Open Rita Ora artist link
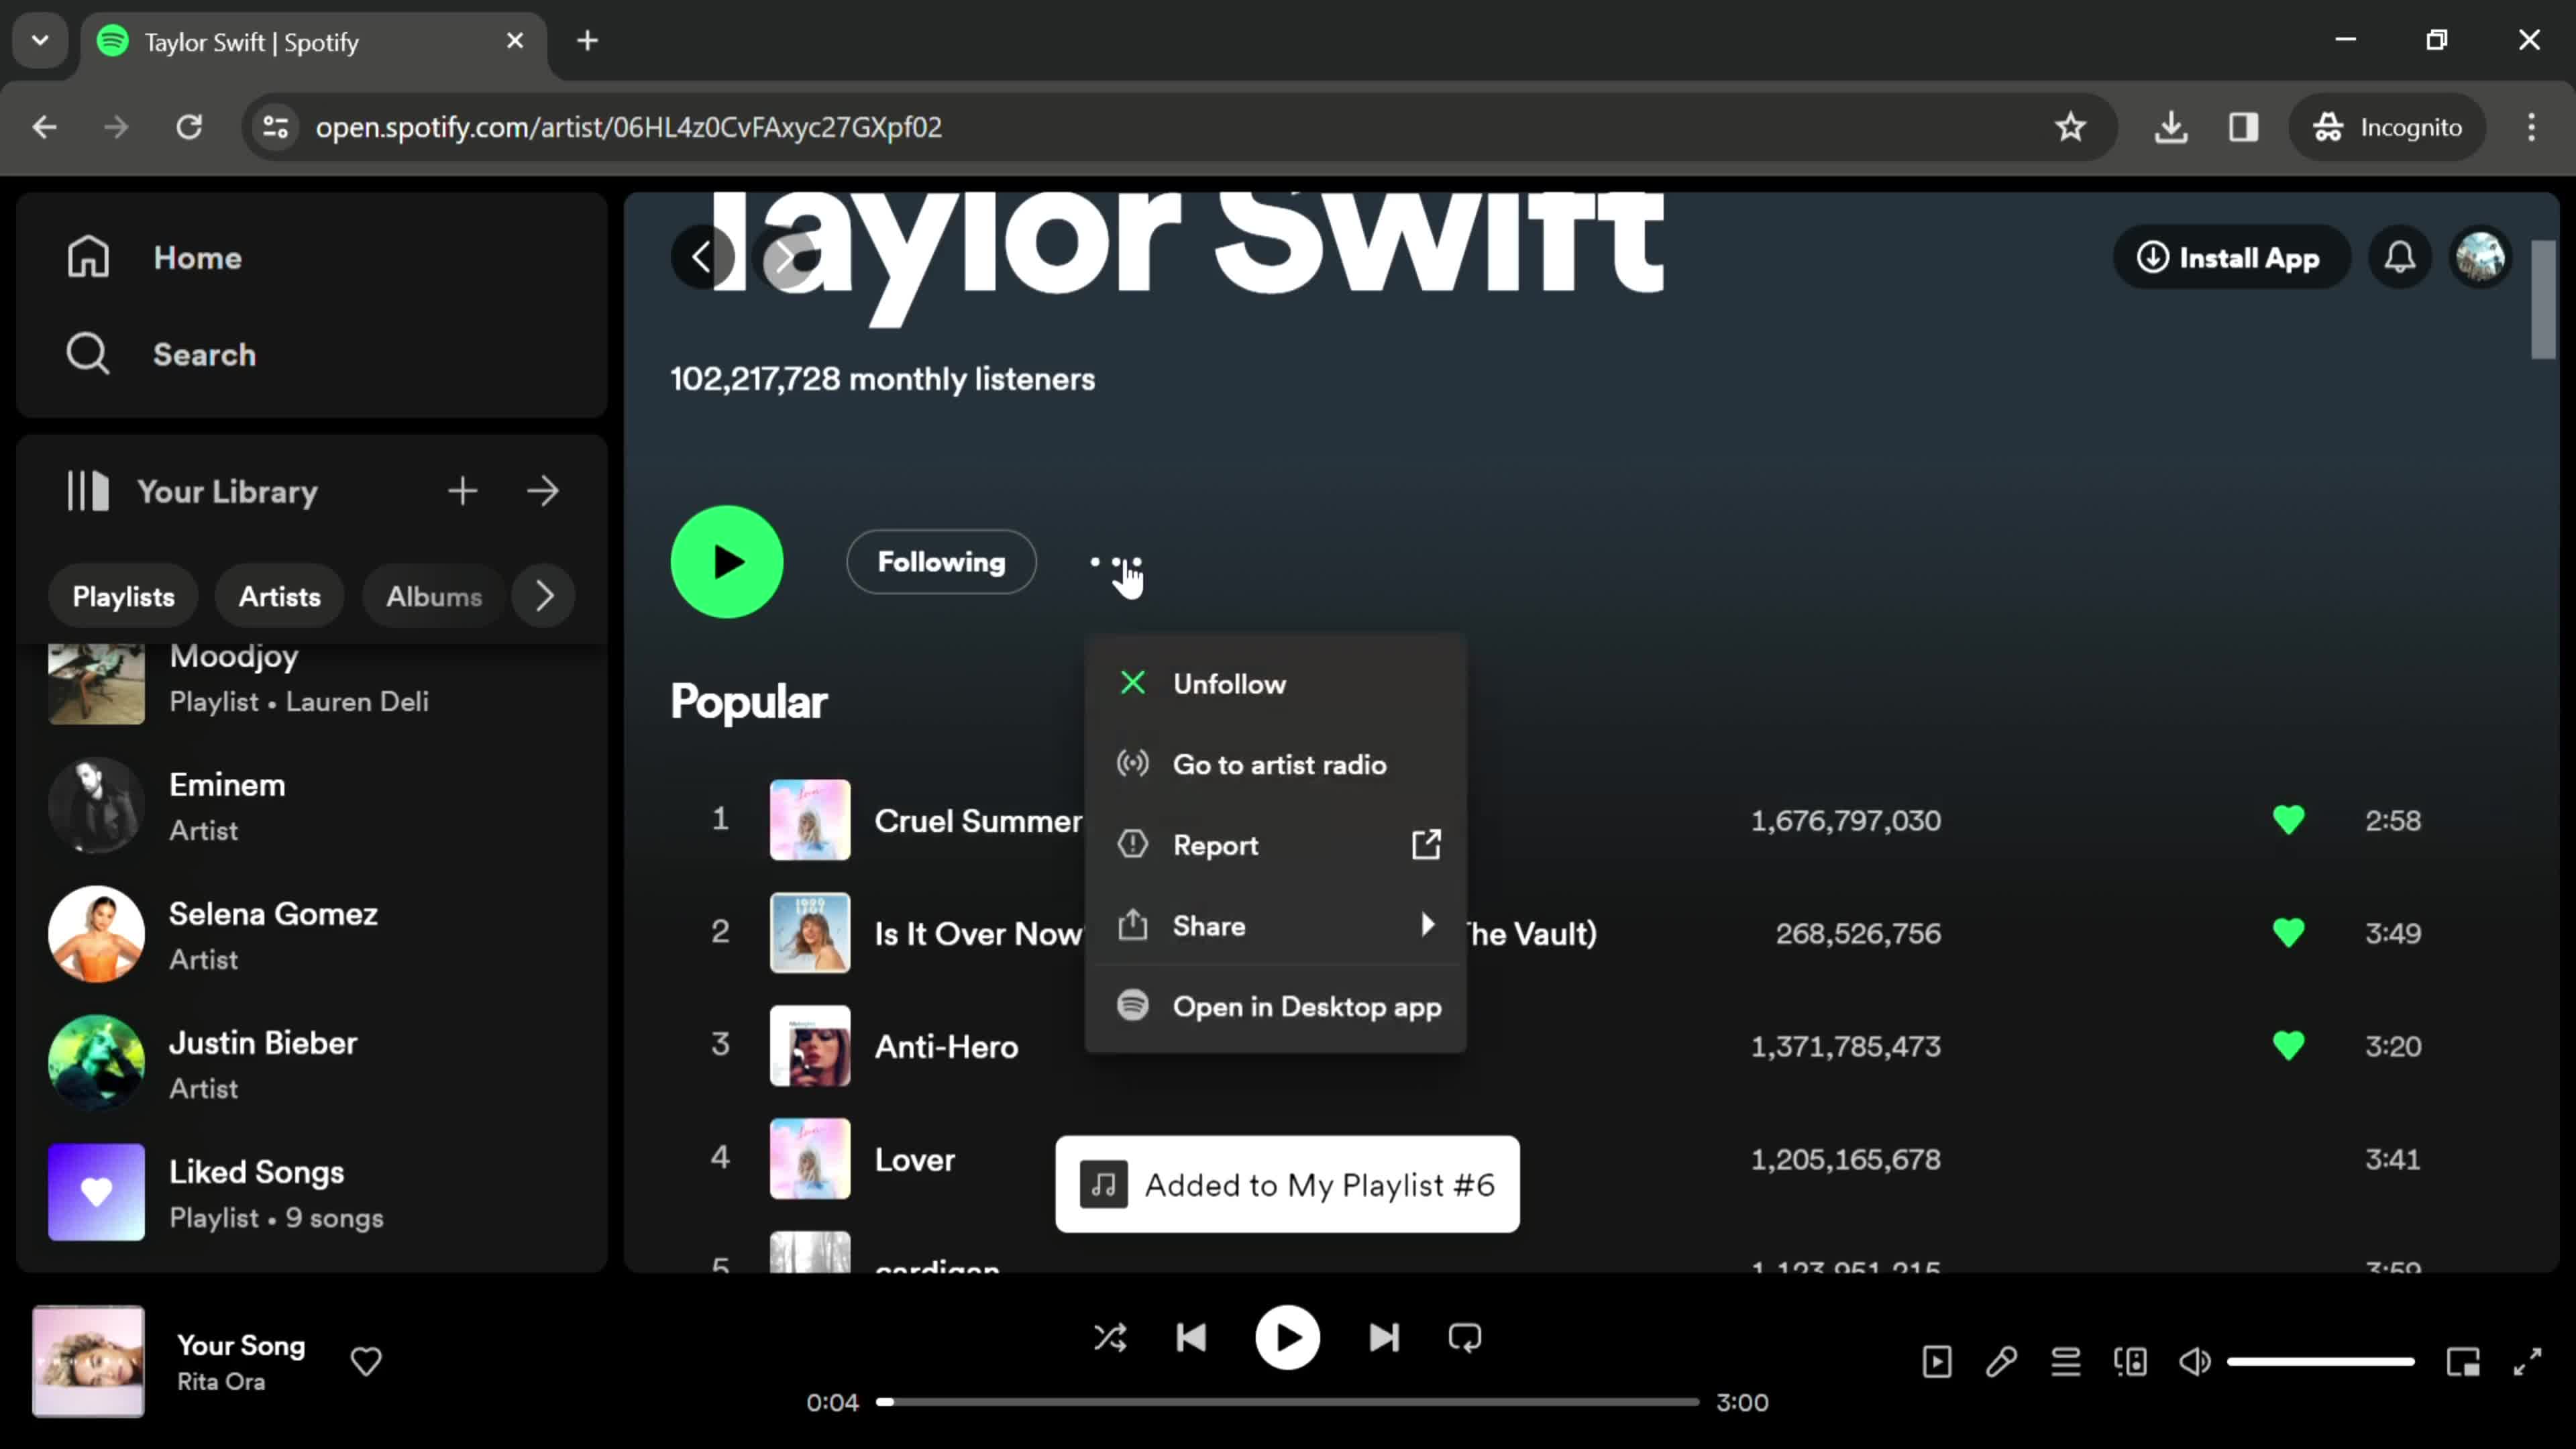2576x1449 pixels. click(x=221, y=1382)
